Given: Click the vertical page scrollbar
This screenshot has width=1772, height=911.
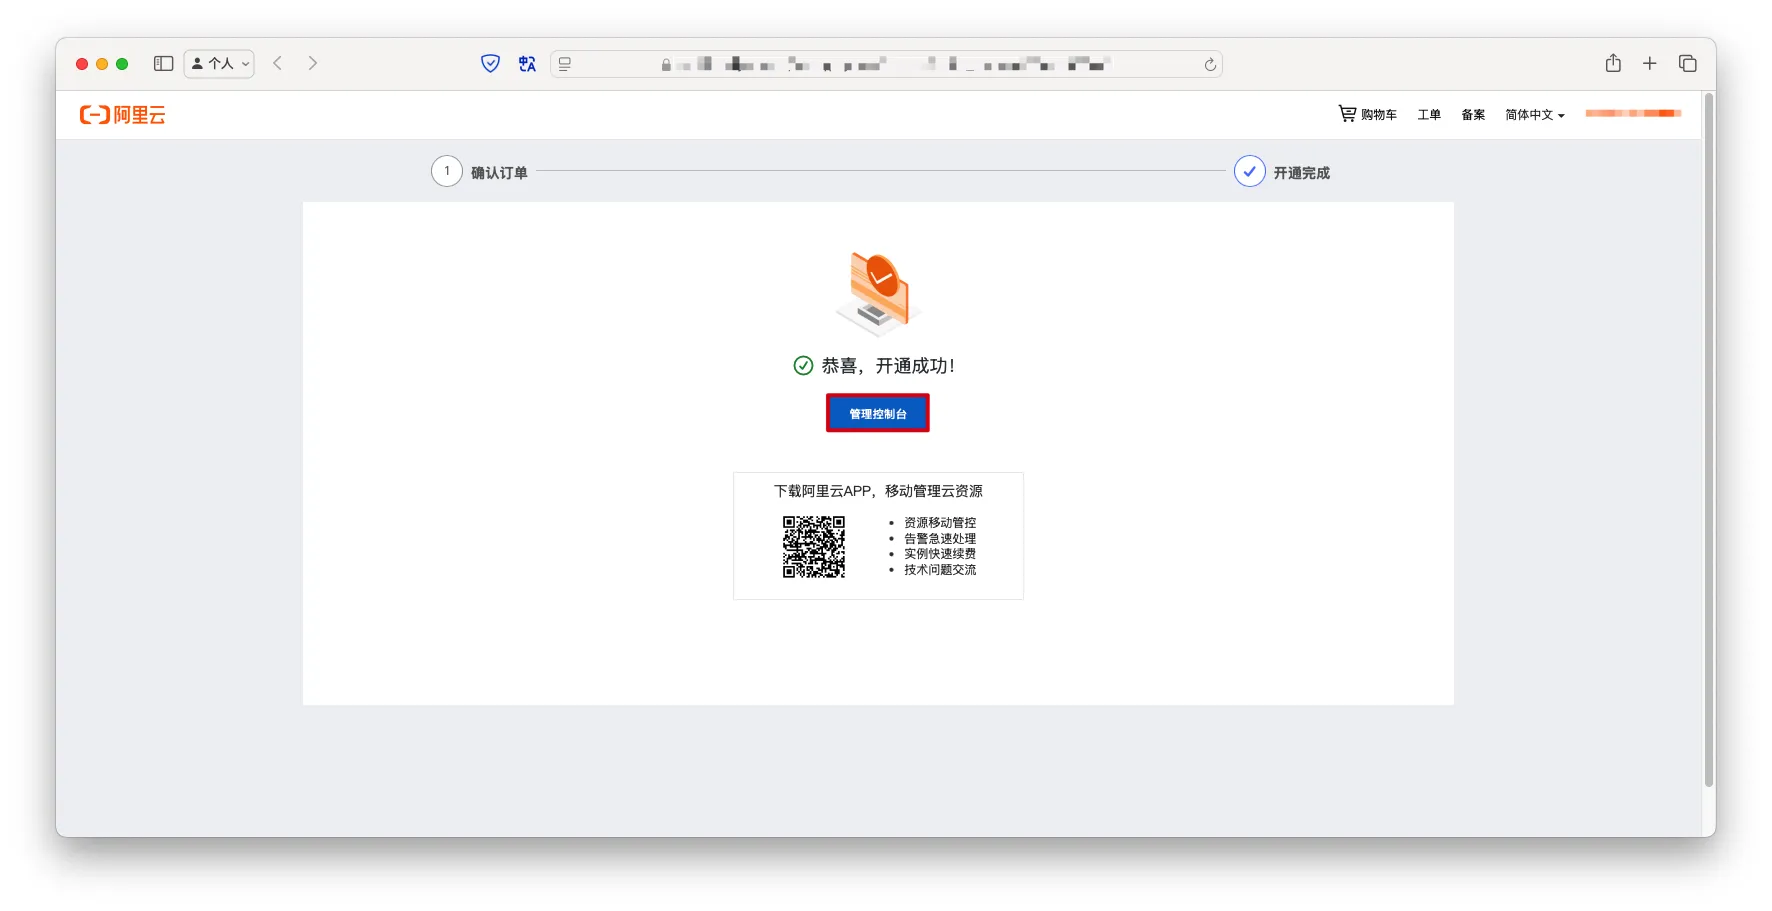Looking at the screenshot, I should [x=1708, y=440].
